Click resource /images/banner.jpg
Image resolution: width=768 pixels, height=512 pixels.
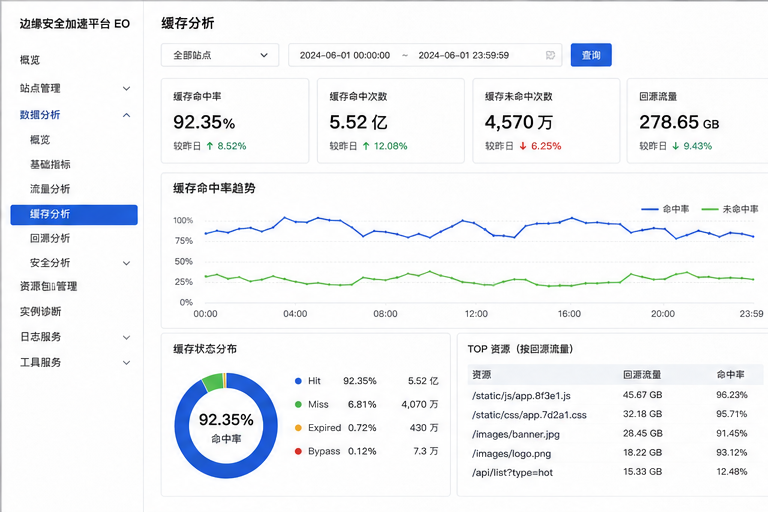pos(516,434)
